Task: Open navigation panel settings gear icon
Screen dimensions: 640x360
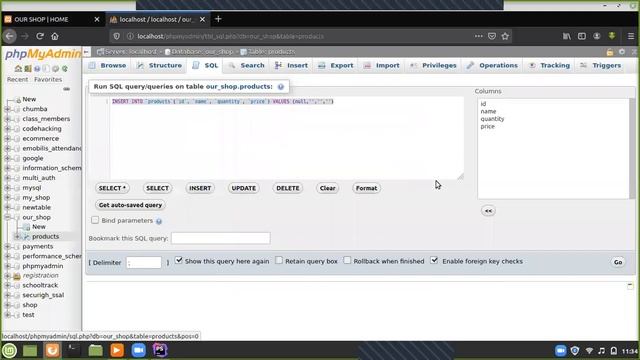Action: [x=56, y=69]
